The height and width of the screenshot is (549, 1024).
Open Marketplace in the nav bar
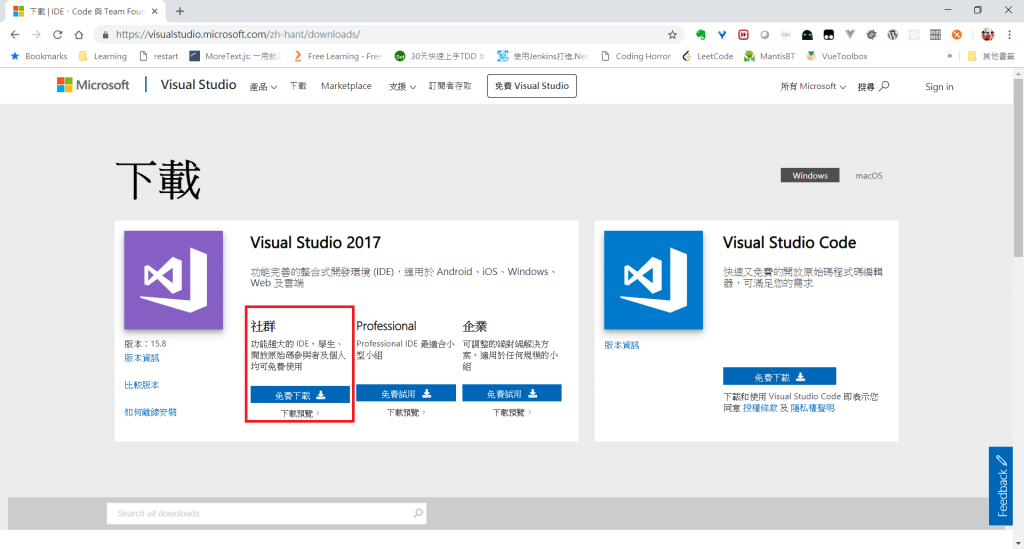pos(346,86)
